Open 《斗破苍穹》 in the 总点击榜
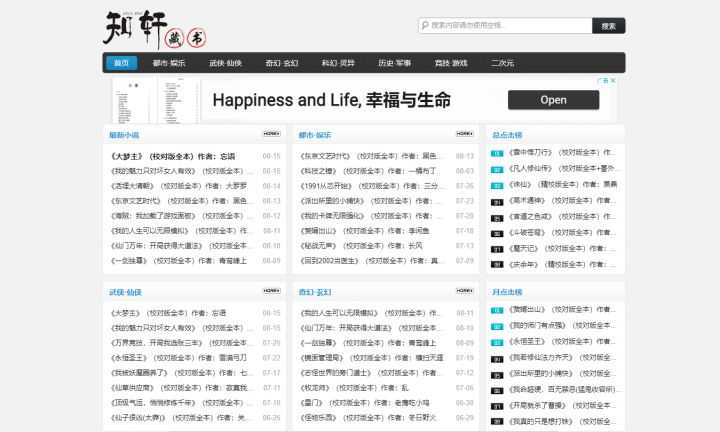Screen dimensions: 720x432 (x=562, y=232)
